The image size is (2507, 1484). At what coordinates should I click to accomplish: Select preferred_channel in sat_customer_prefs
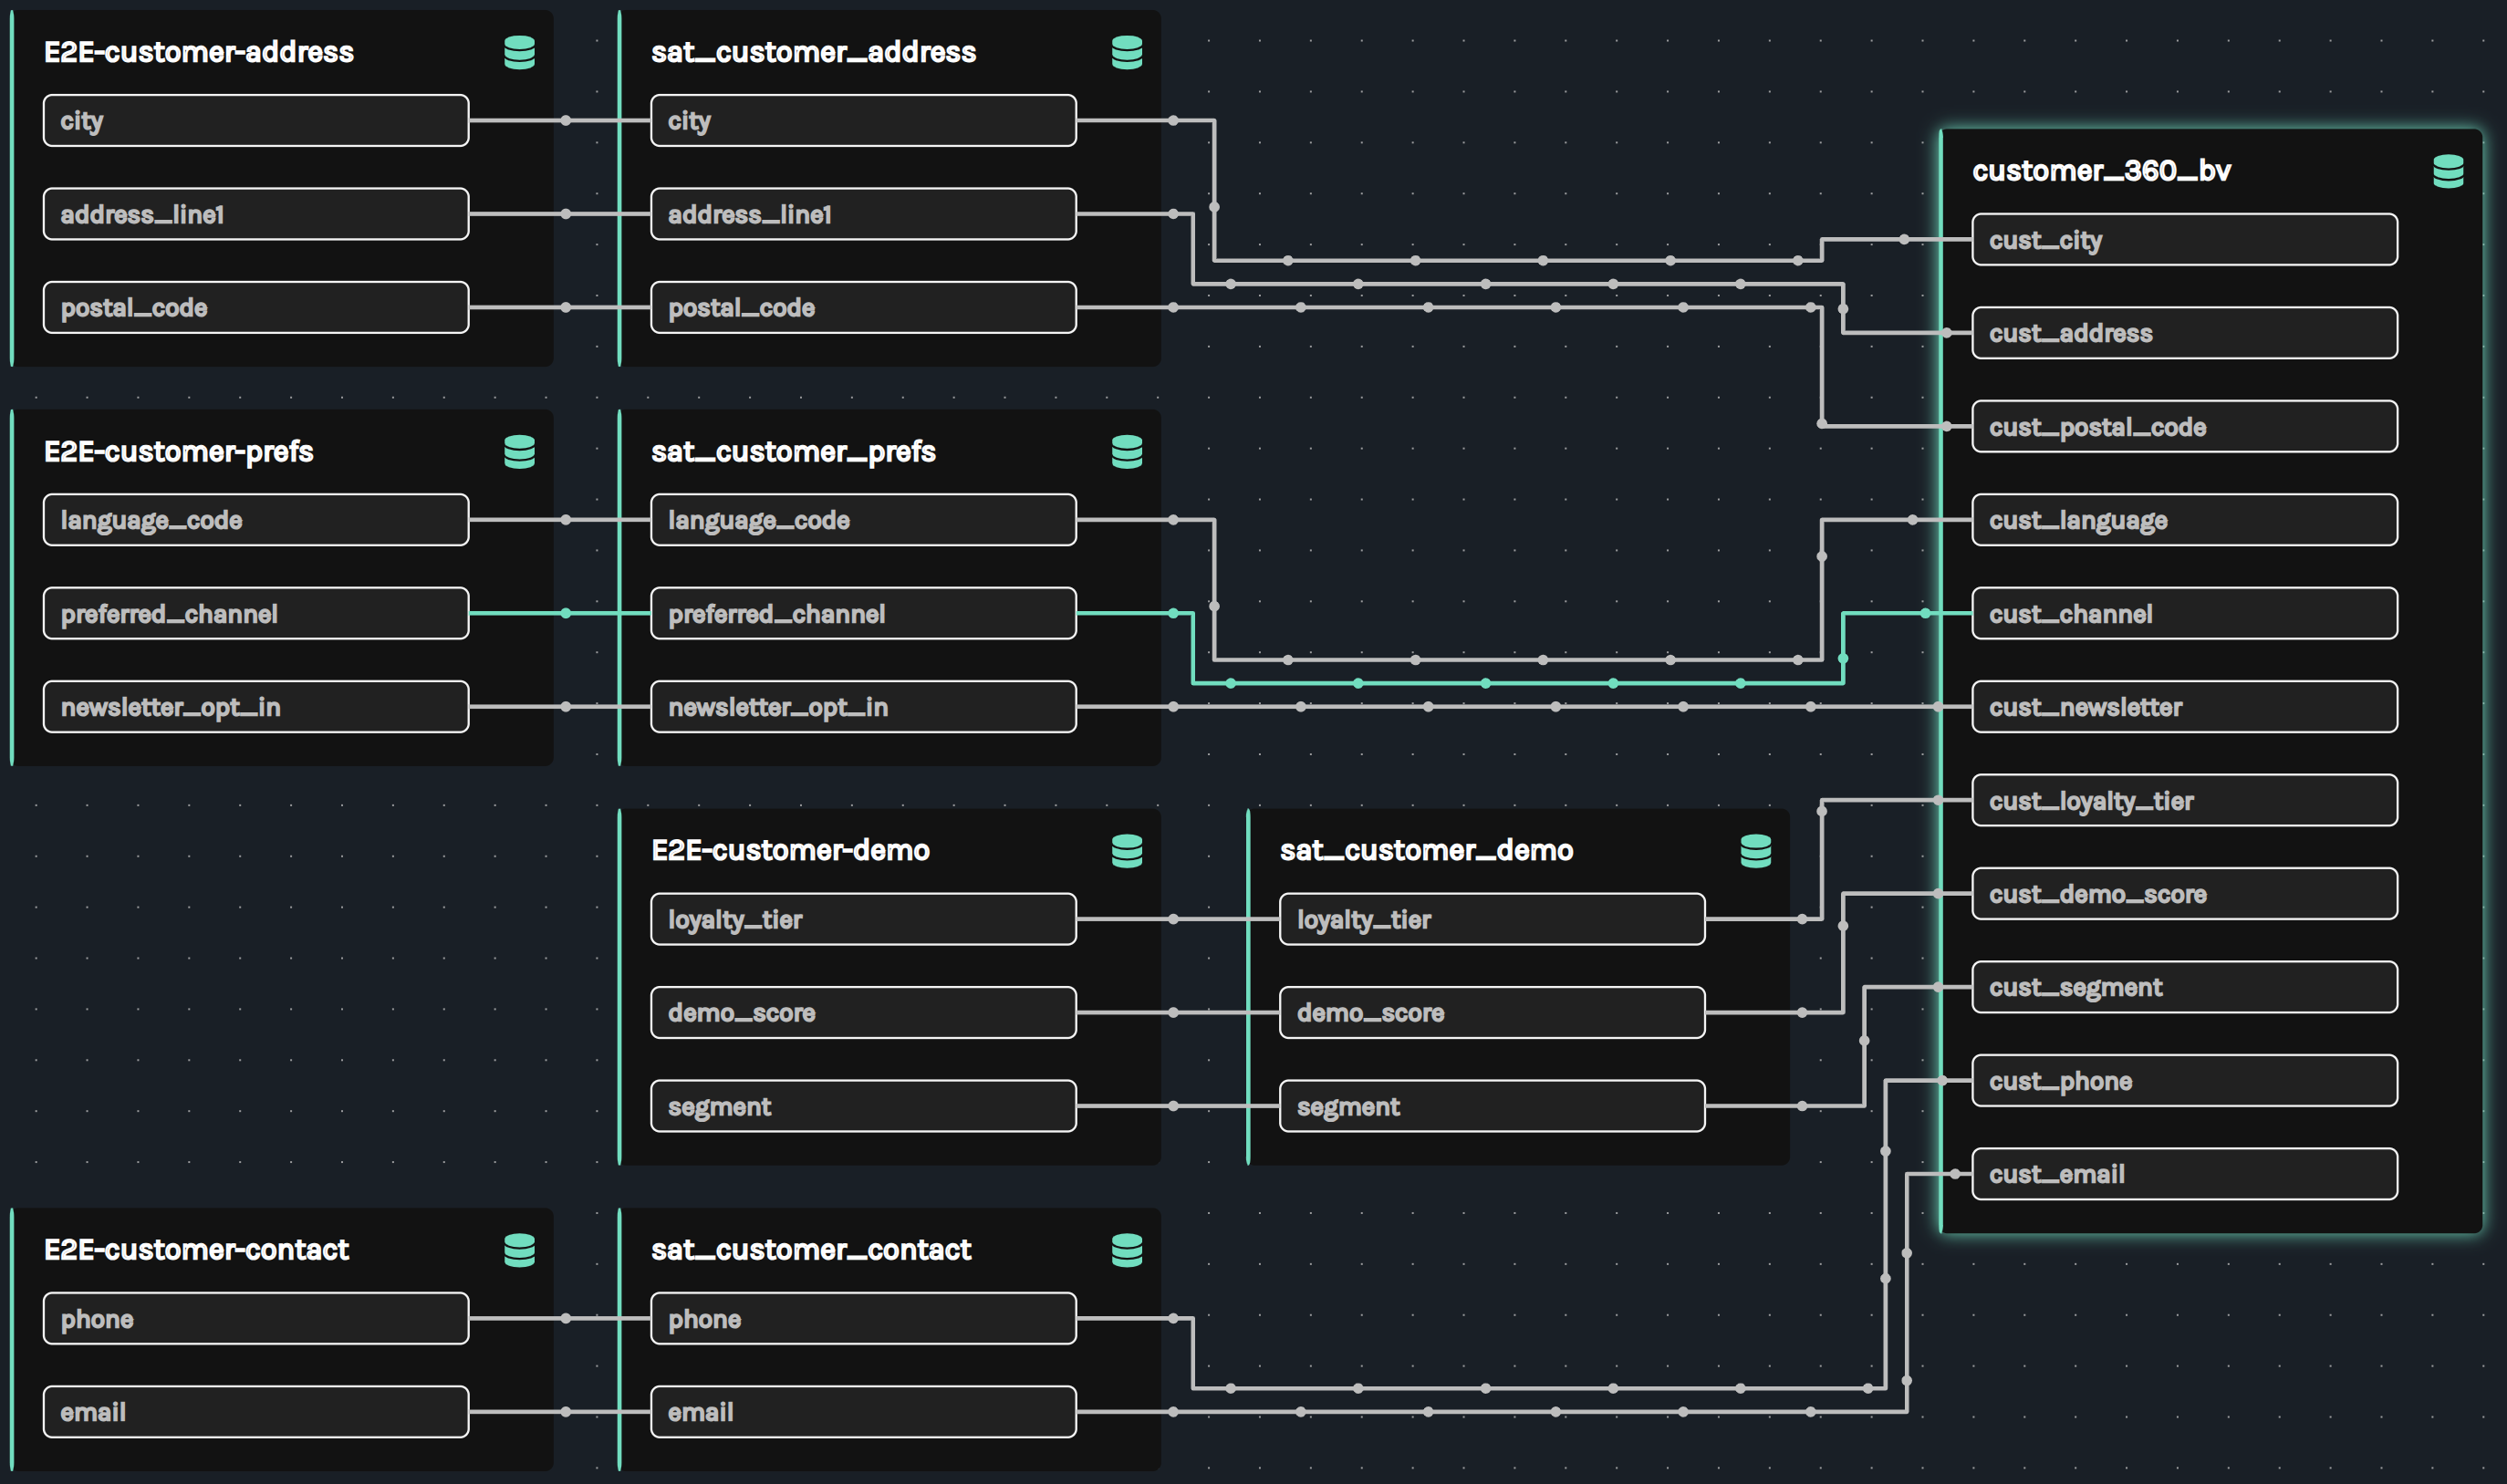[x=863, y=614]
